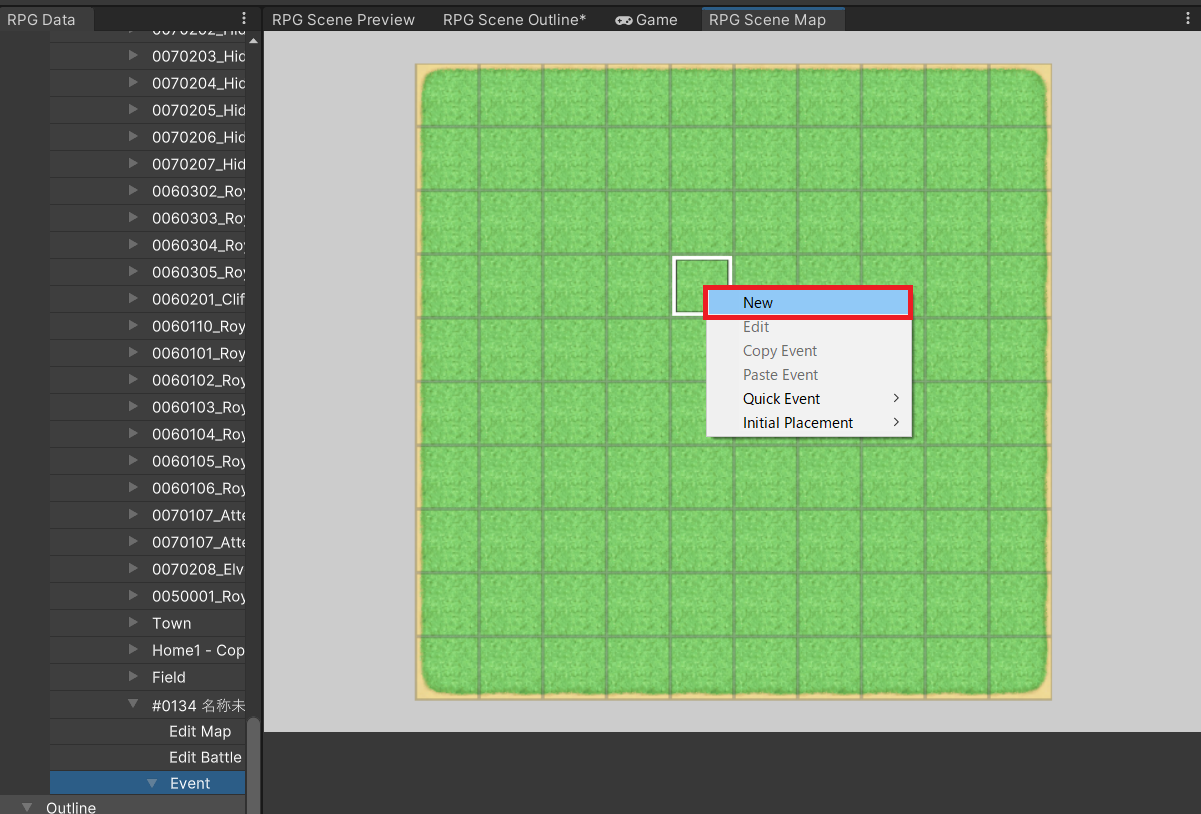Collapse the #0134 map entry
The image size is (1201, 814).
point(133,704)
